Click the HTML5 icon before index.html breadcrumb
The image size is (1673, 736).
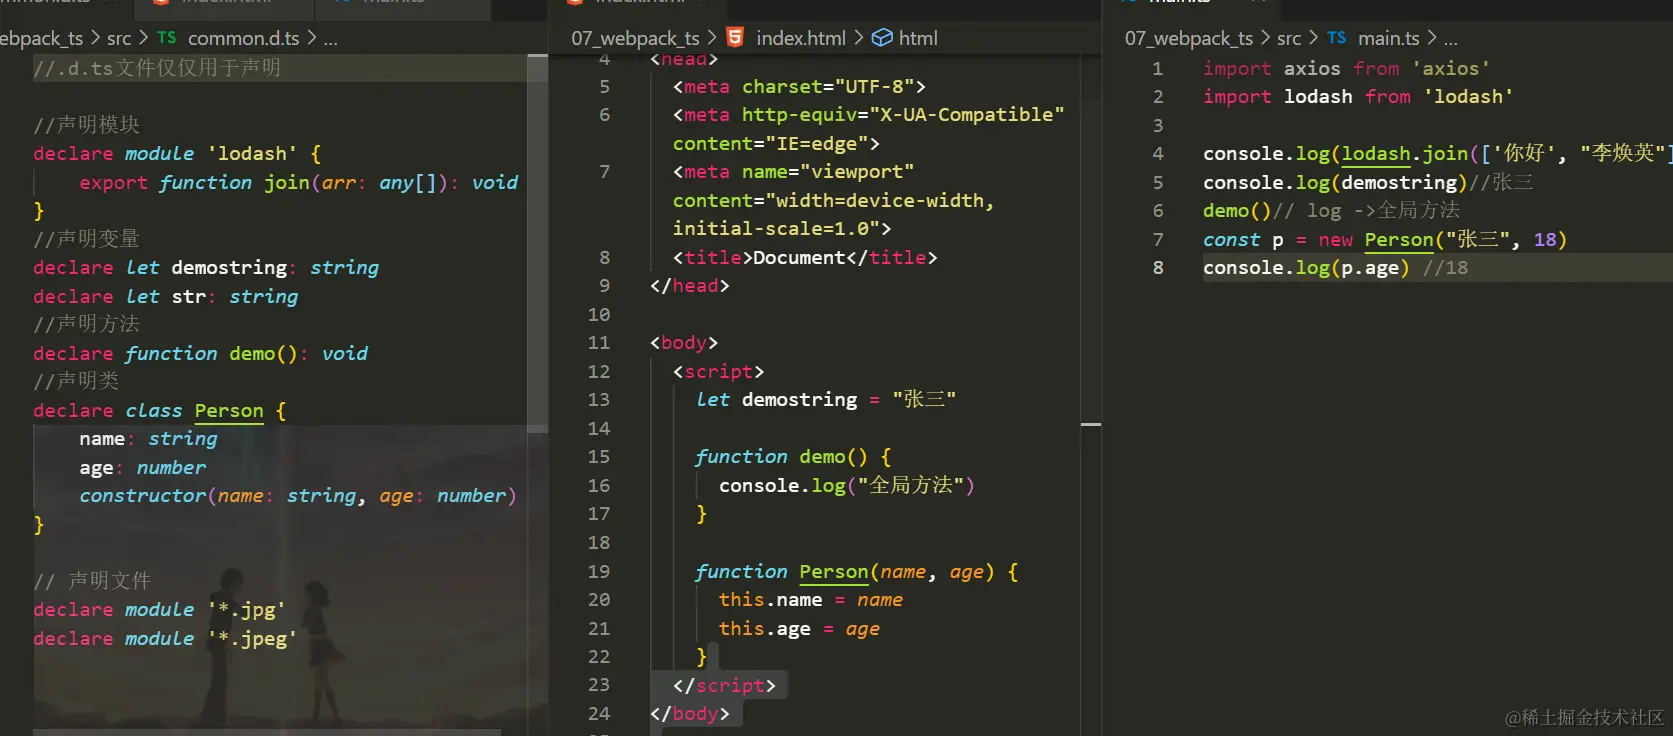[735, 37]
